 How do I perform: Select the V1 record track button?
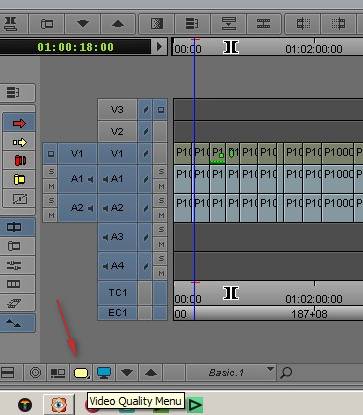pyautogui.click(x=117, y=154)
